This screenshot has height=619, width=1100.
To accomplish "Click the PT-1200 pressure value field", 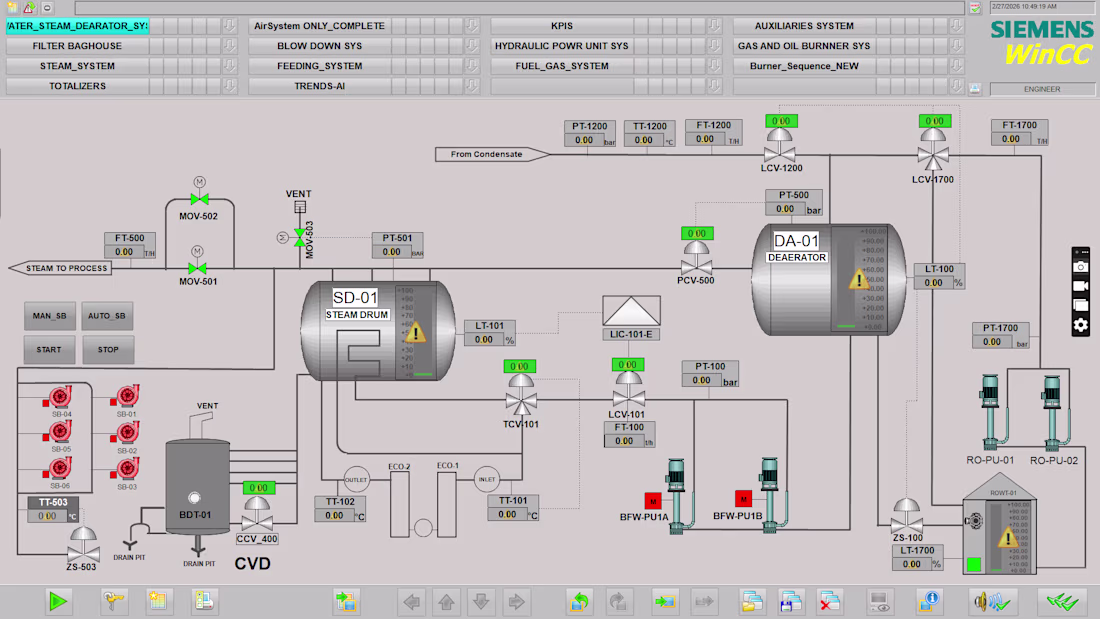I will pos(584,140).
